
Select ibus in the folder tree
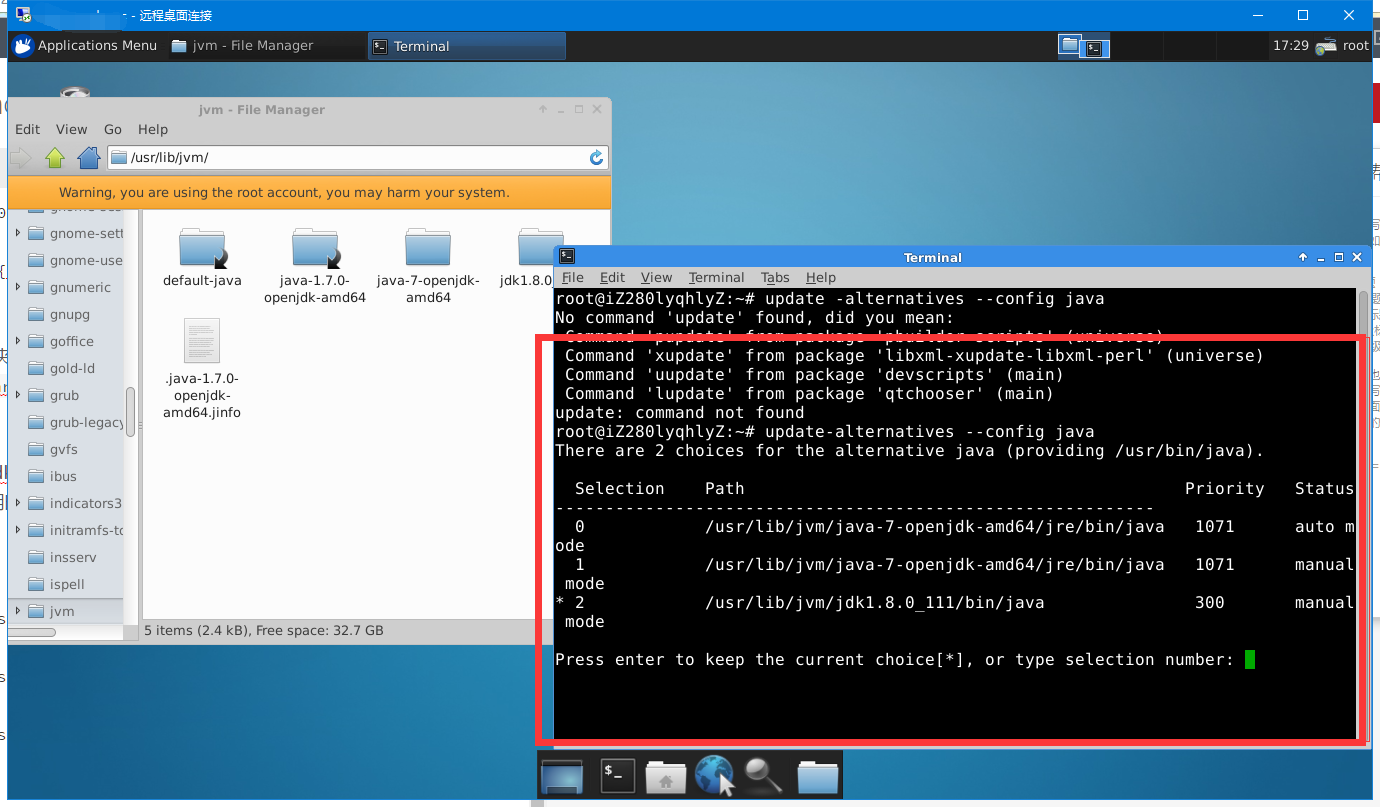(x=53, y=476)
